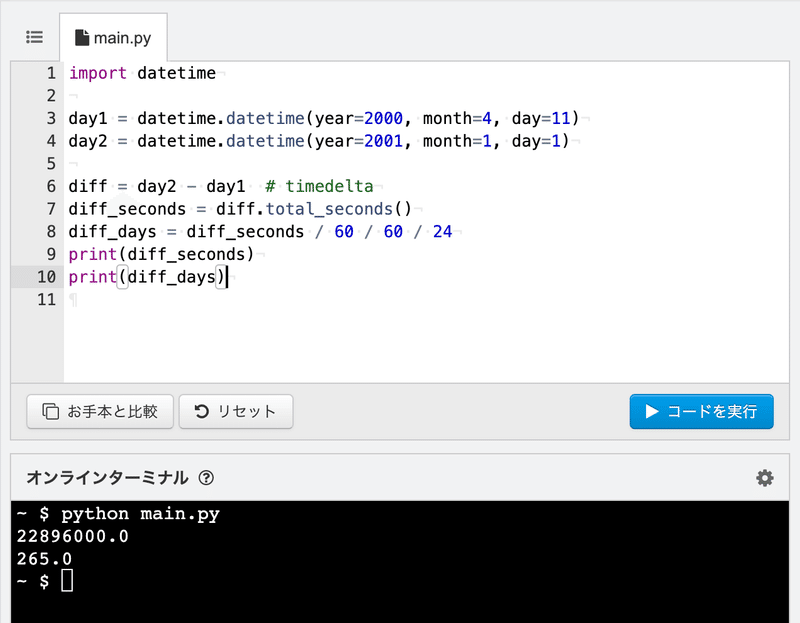Viewport: 800px width, 623px height.
Task: Select the main.py tab
Action: (113, 38)
